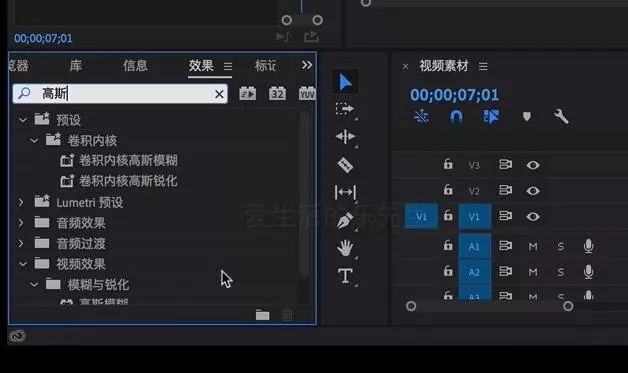Click the Export Frame icon under monitor

click(311, 37)
